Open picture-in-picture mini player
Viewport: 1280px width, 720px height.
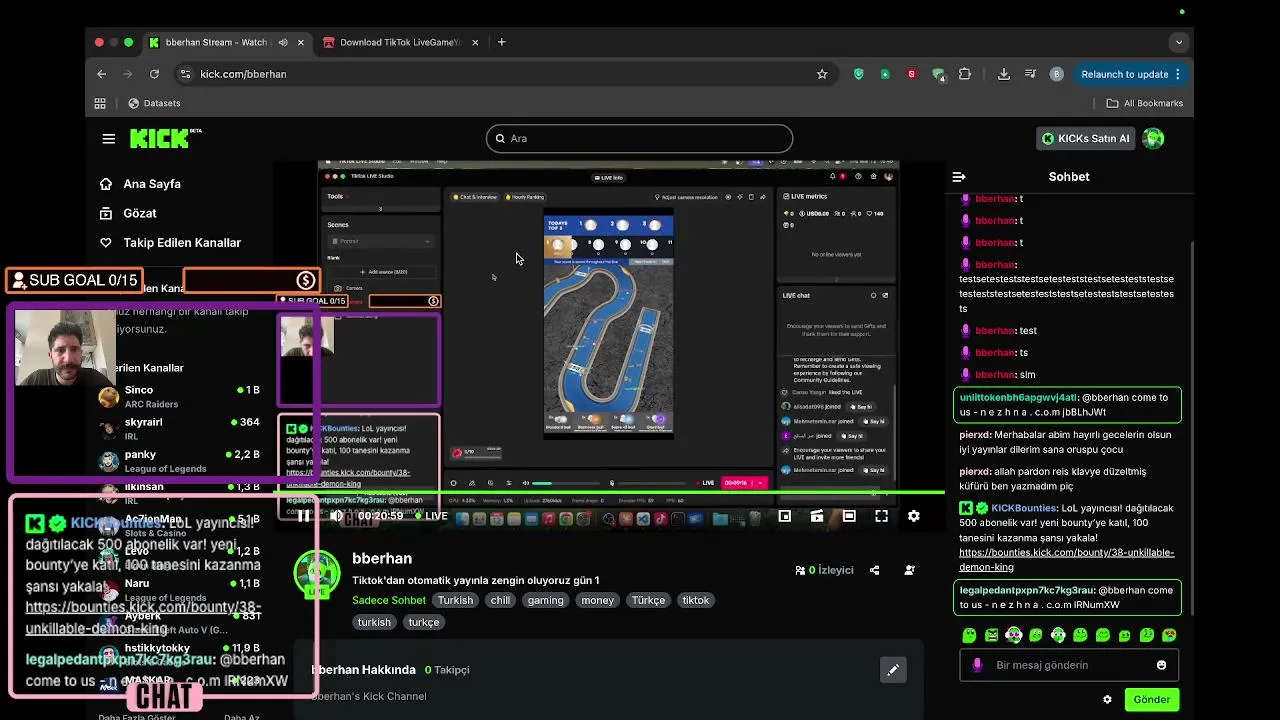785,516
